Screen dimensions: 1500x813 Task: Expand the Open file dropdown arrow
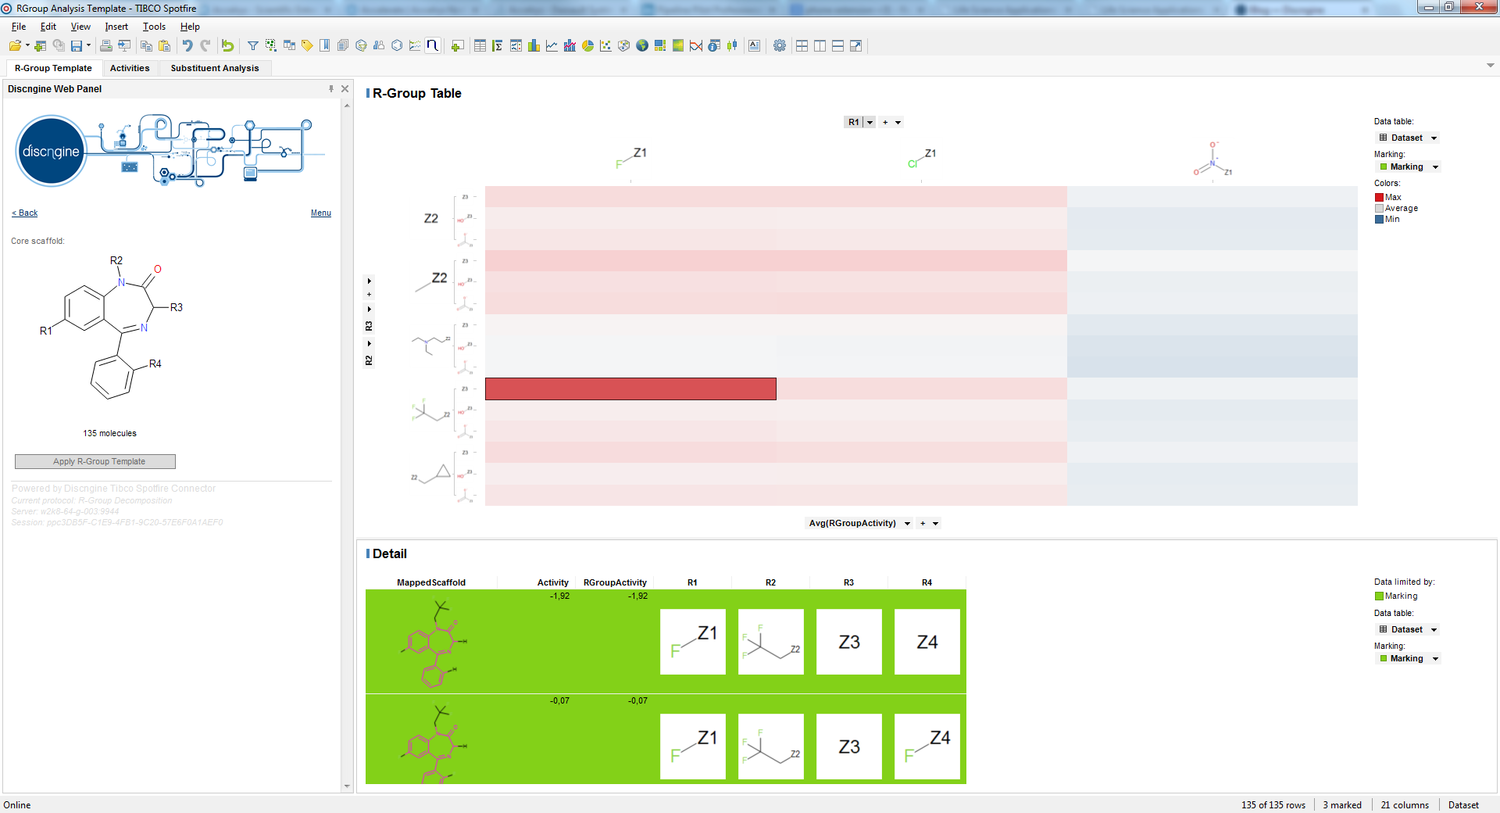[28, 46]
